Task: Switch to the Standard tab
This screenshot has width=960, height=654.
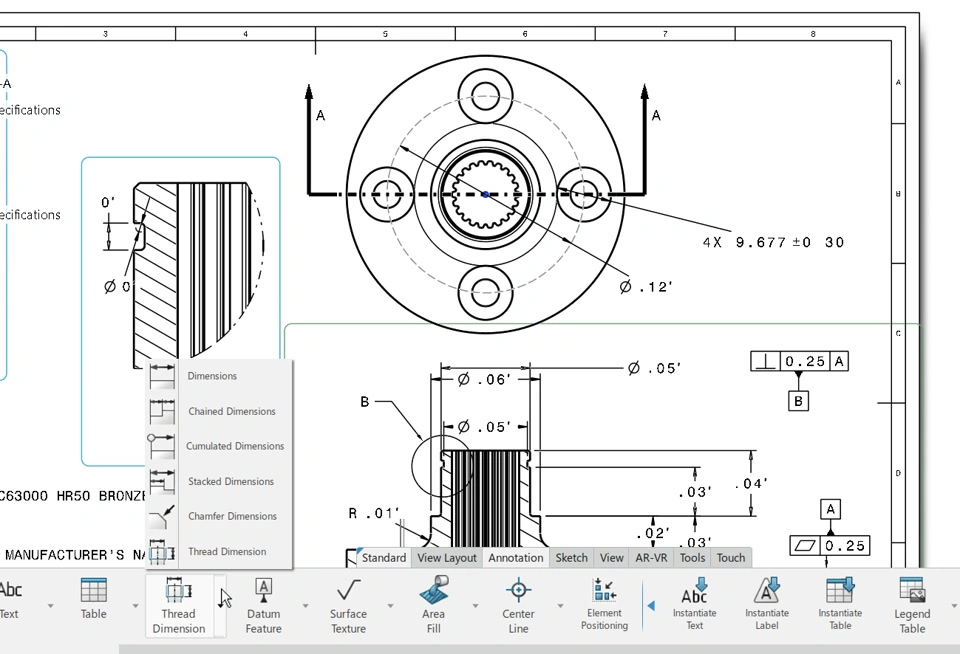Action: pyautogui.click(x=383, y=558)
